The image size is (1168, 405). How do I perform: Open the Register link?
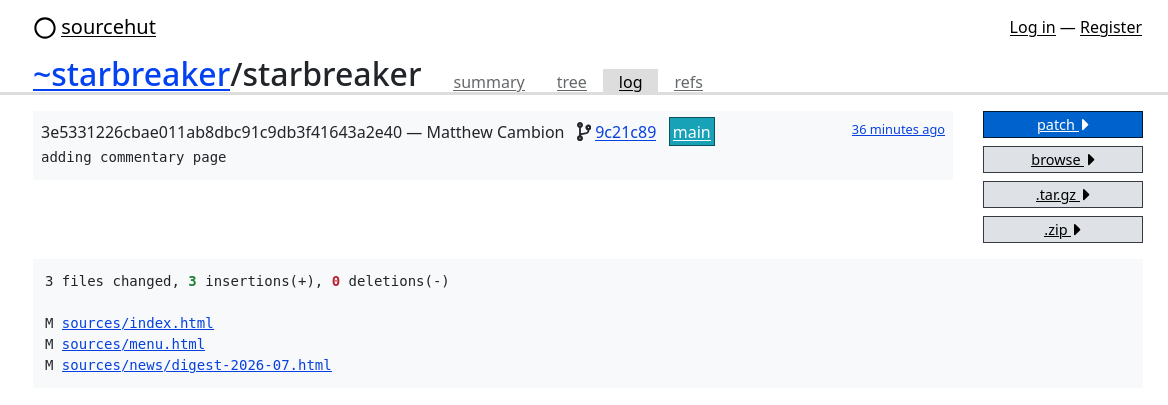(x=1111, y=28)
